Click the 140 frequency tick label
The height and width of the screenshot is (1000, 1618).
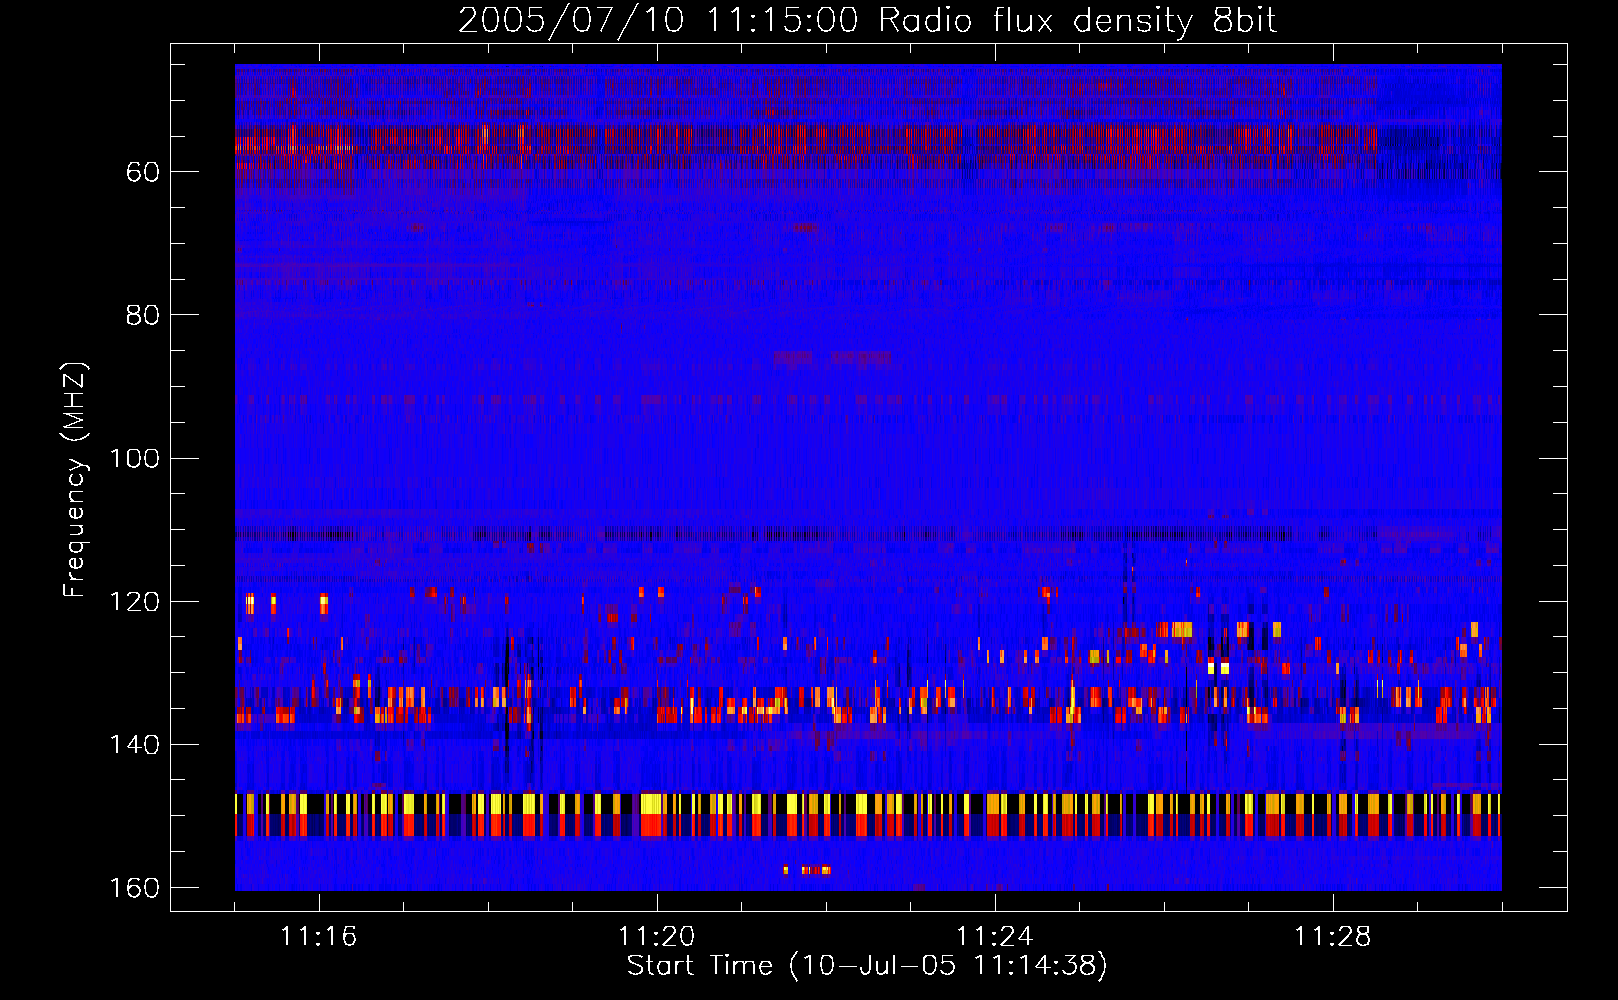tap(135, 744)
